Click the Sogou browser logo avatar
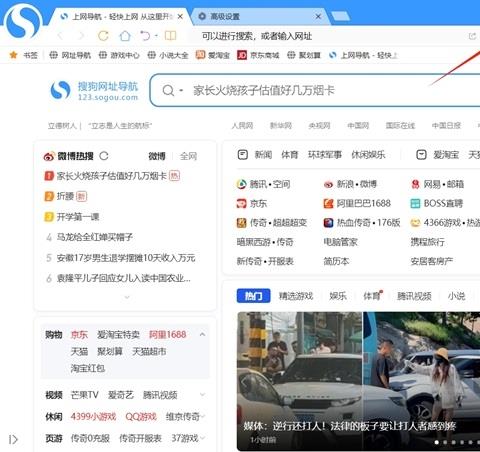480x452 pixels. click(22, 22)
